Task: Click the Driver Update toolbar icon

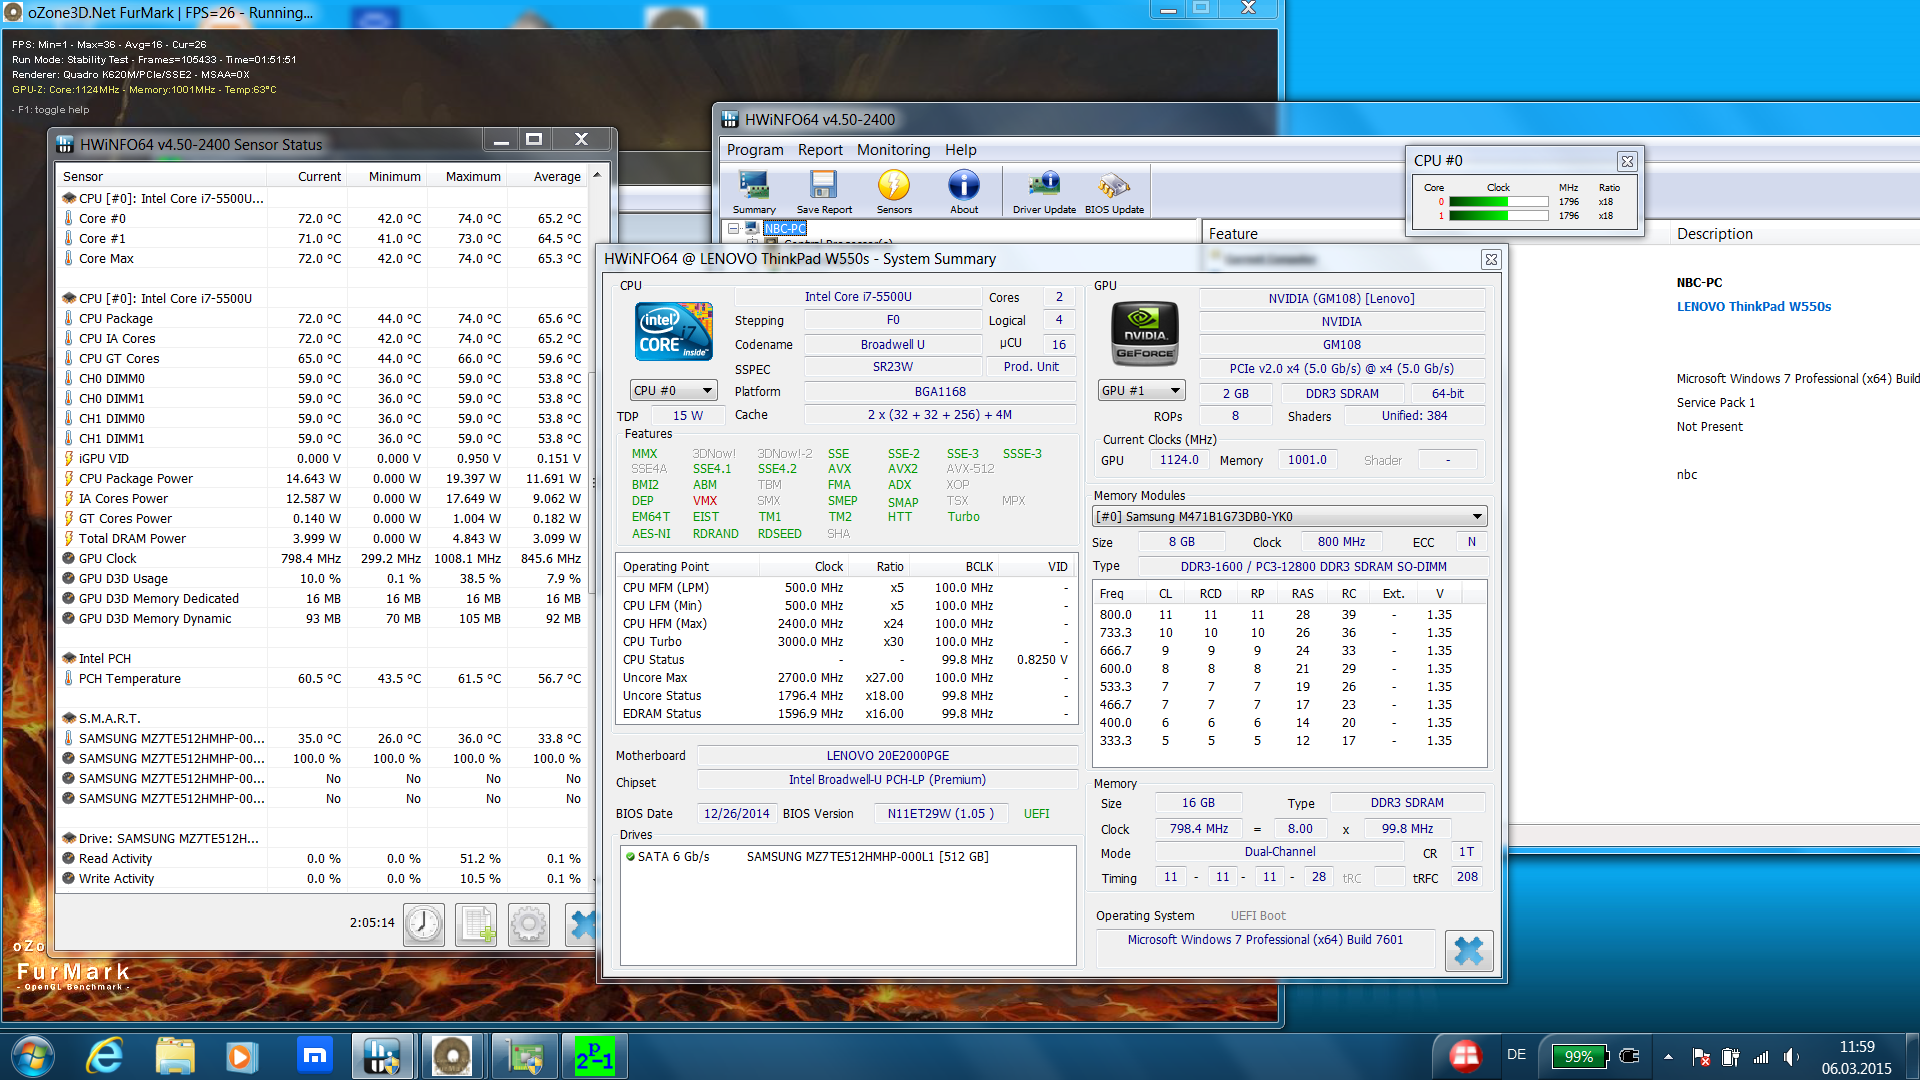Action: (1044, 192)
